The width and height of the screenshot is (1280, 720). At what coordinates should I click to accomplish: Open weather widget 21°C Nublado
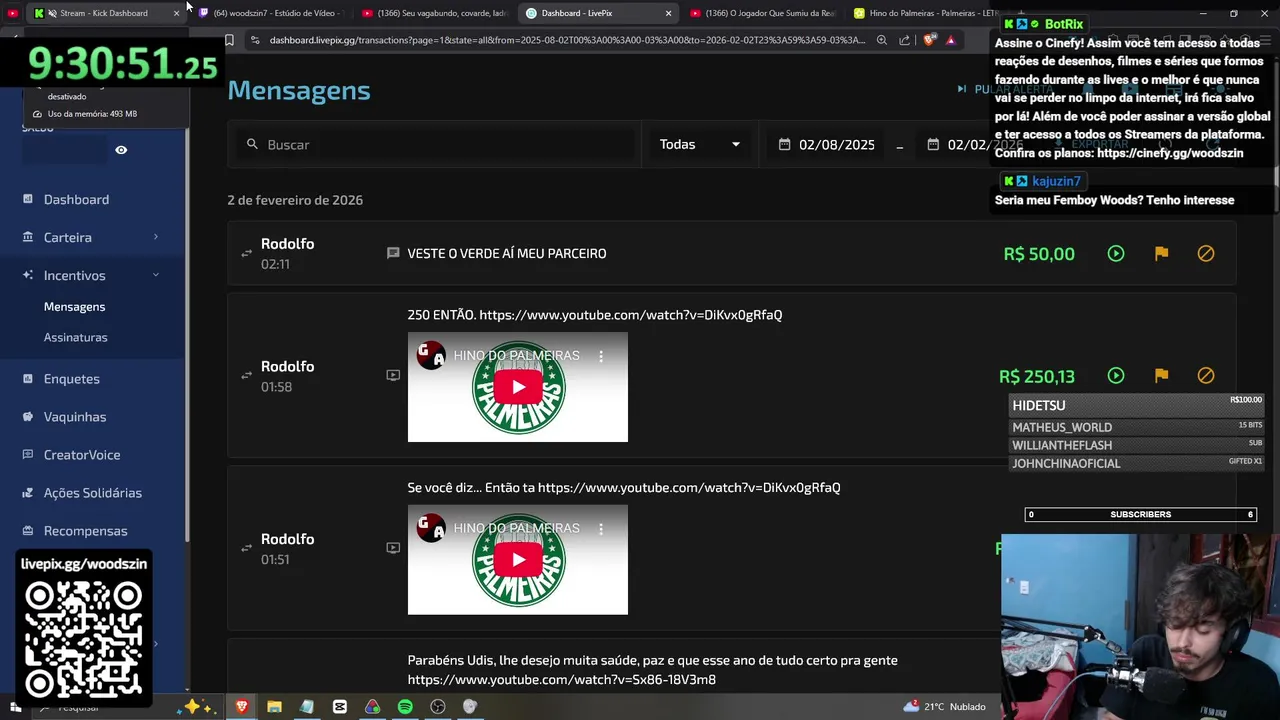(944, 707)
